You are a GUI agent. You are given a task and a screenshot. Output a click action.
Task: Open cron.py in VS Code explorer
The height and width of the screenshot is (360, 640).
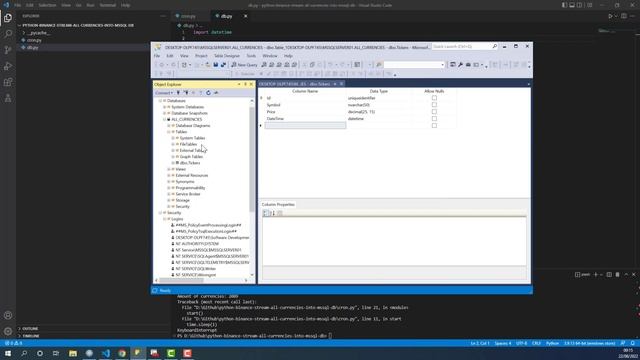pyautogui.click(x=34, y=40)
